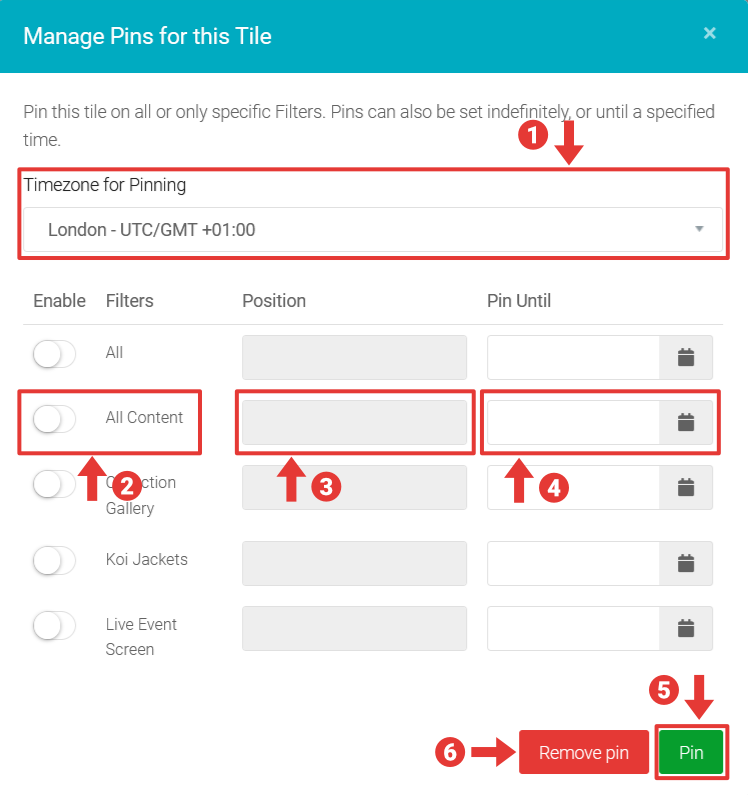Click Position field for Live Event Screen
748x795 pixels.
pyautogui.click(x=354, y=628)
